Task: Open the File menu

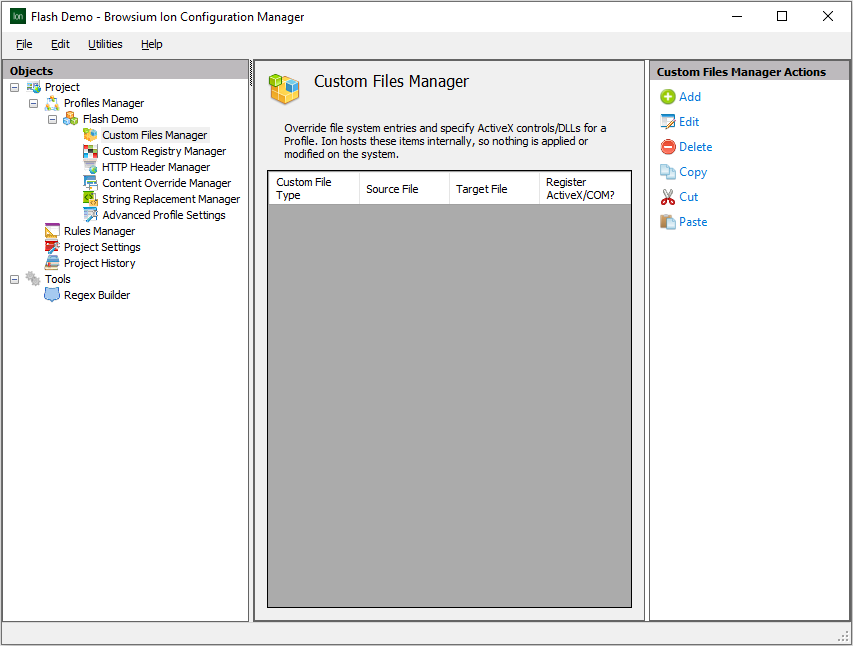Action: tap(24, 44)
